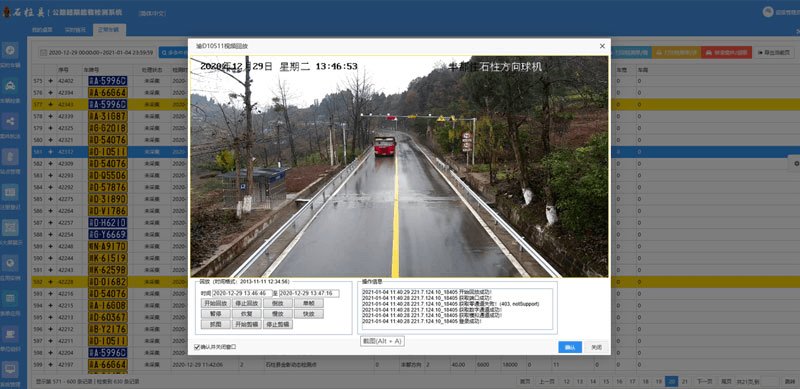Pause playback with the 暂停 button
The height and width of the screenshot is (389, 800).
[215, 313]
